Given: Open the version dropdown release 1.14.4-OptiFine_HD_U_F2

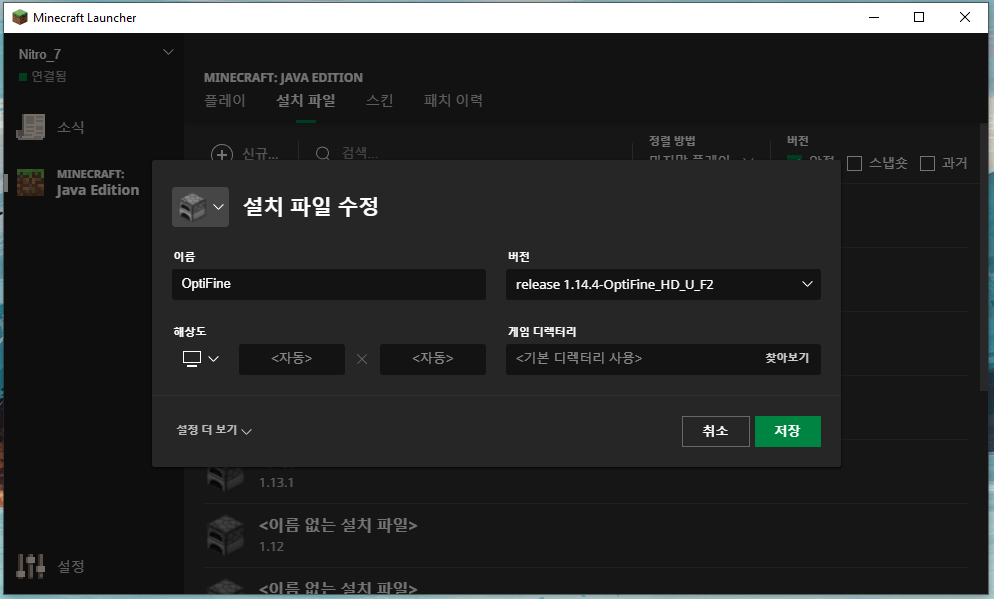Looking at the screenshot, I should 663,284.
